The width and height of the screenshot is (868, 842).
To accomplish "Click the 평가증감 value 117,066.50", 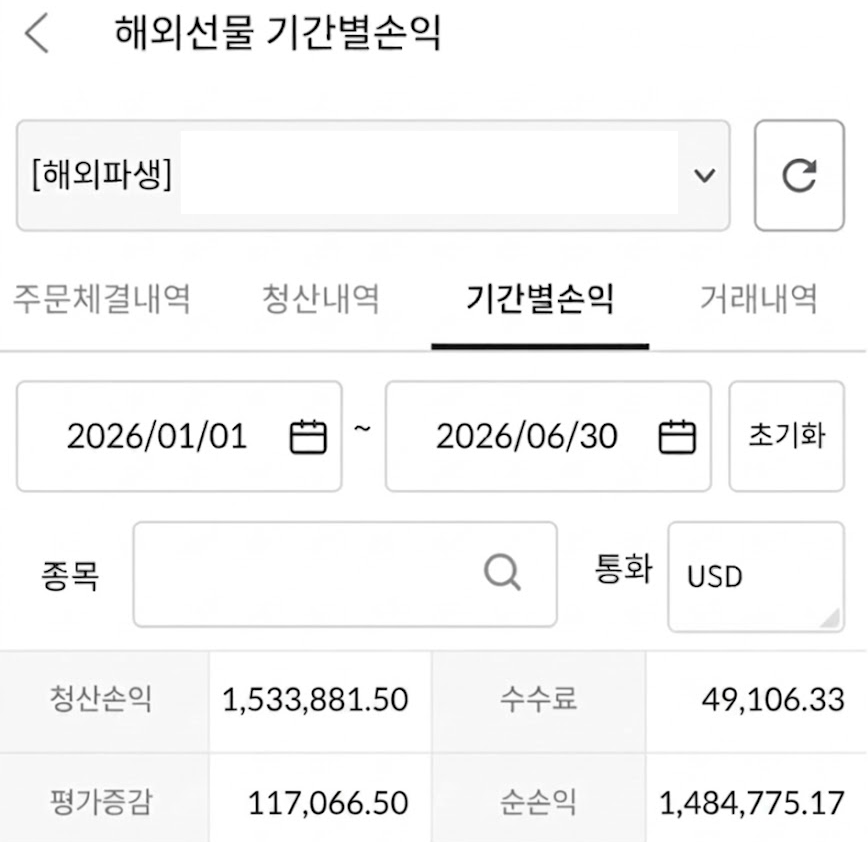I will point(328,803).
